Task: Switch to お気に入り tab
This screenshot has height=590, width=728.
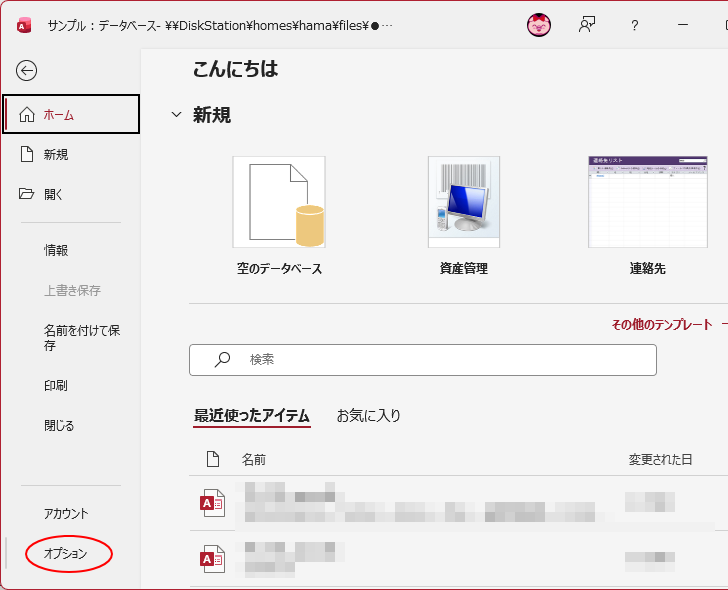Action: click(368, 415)
